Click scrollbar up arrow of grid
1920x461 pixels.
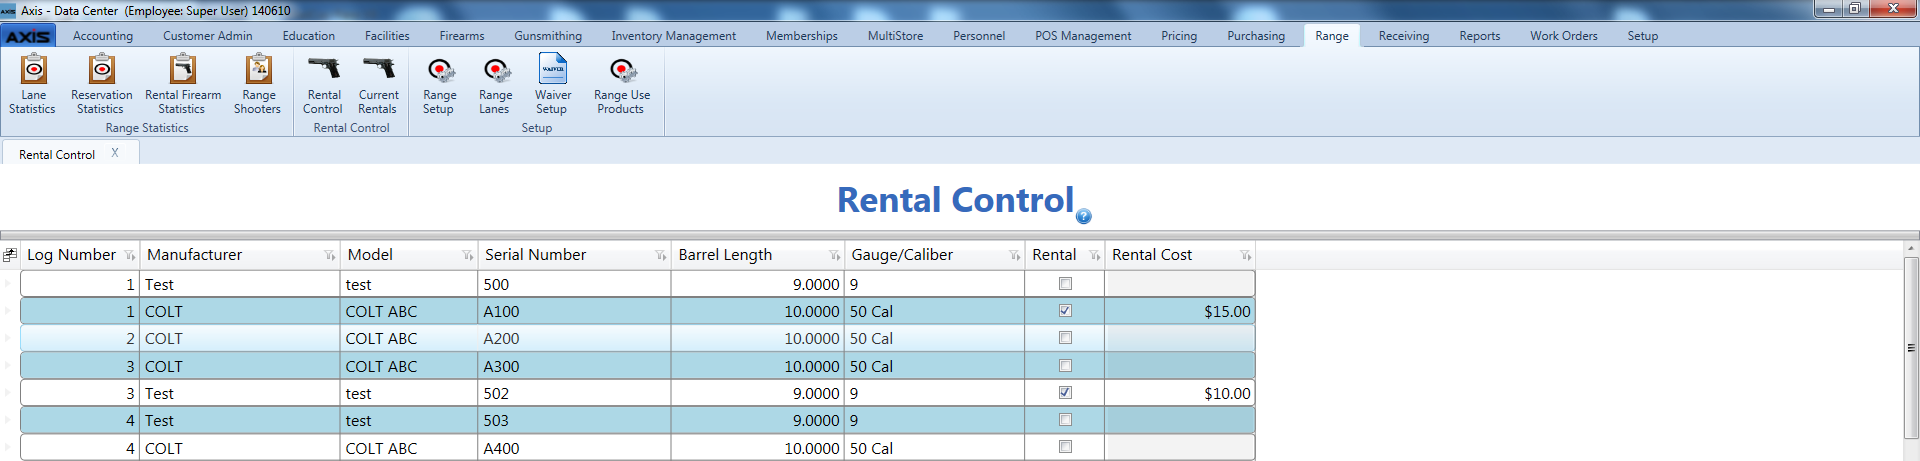click(x=1911, y=248)
